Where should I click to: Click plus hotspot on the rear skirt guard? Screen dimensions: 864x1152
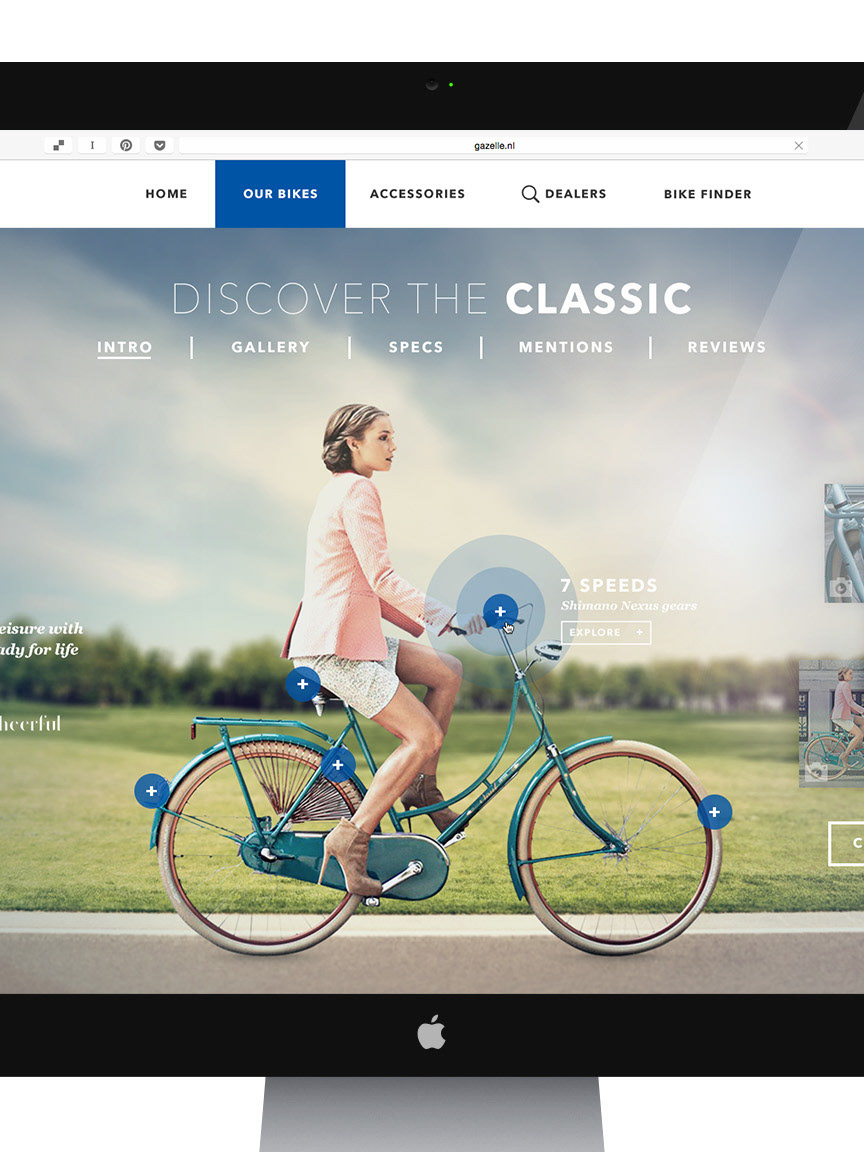click(x=338, y=765)
